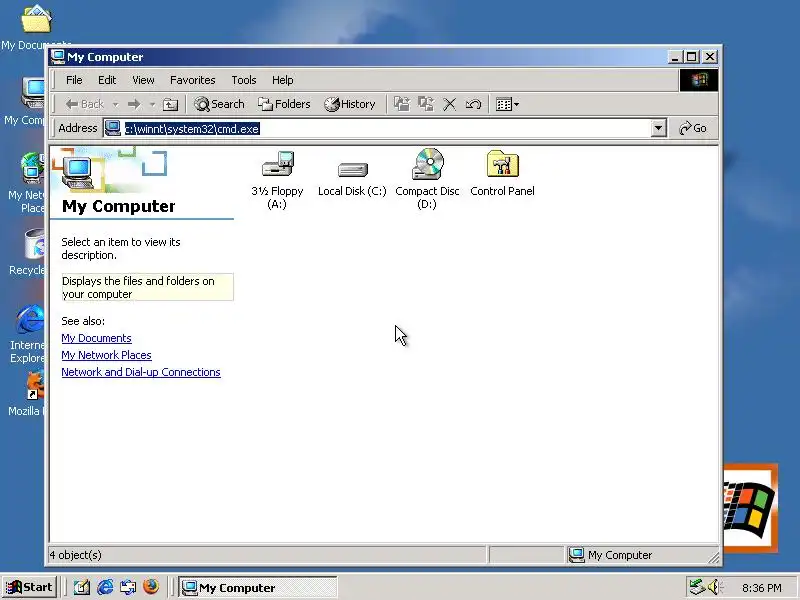Viewport: 800px width, 600px height.
Task: Click the '4 object(s)' status text
Action: (75, 555)
